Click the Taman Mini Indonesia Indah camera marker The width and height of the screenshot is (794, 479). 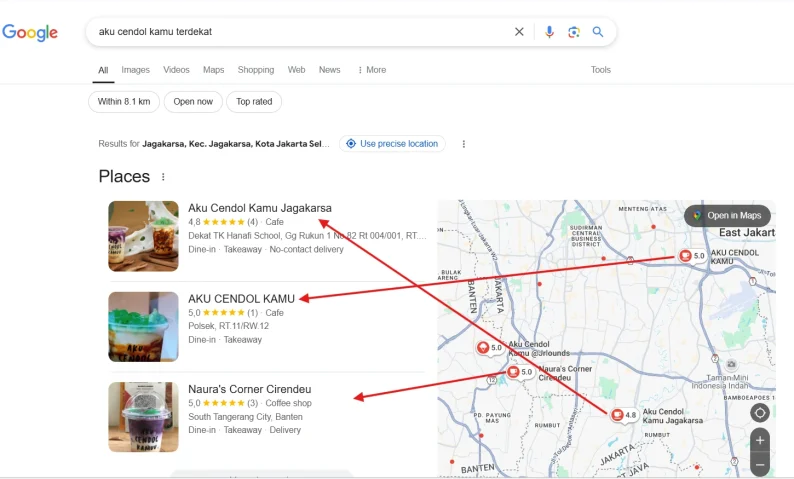(731, 364)
